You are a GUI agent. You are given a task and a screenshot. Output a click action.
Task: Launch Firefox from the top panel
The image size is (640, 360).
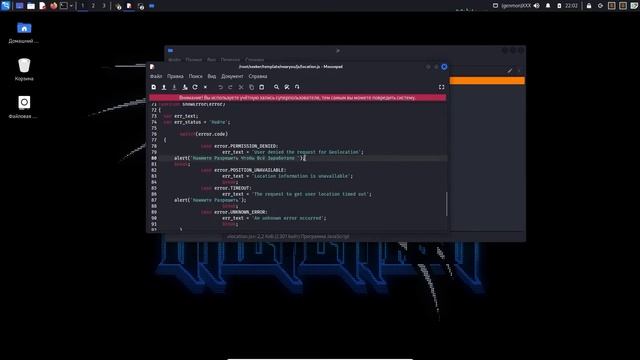coord(53,6)
